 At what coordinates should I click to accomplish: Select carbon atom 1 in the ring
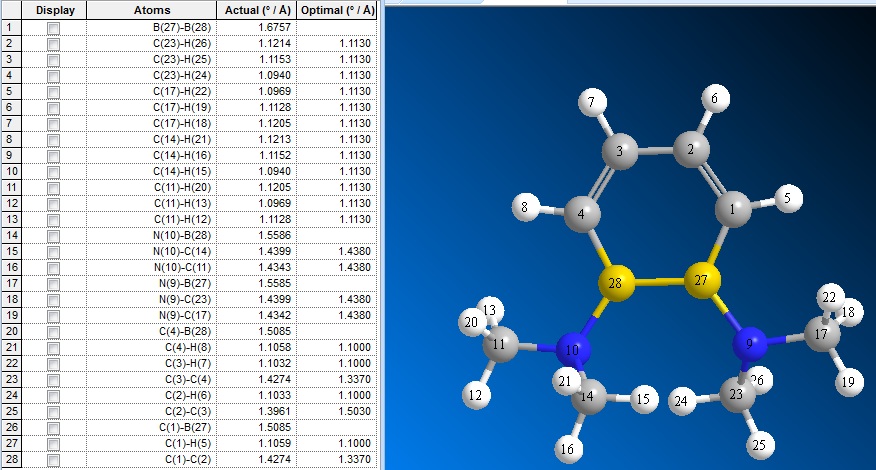coord(733,209)
